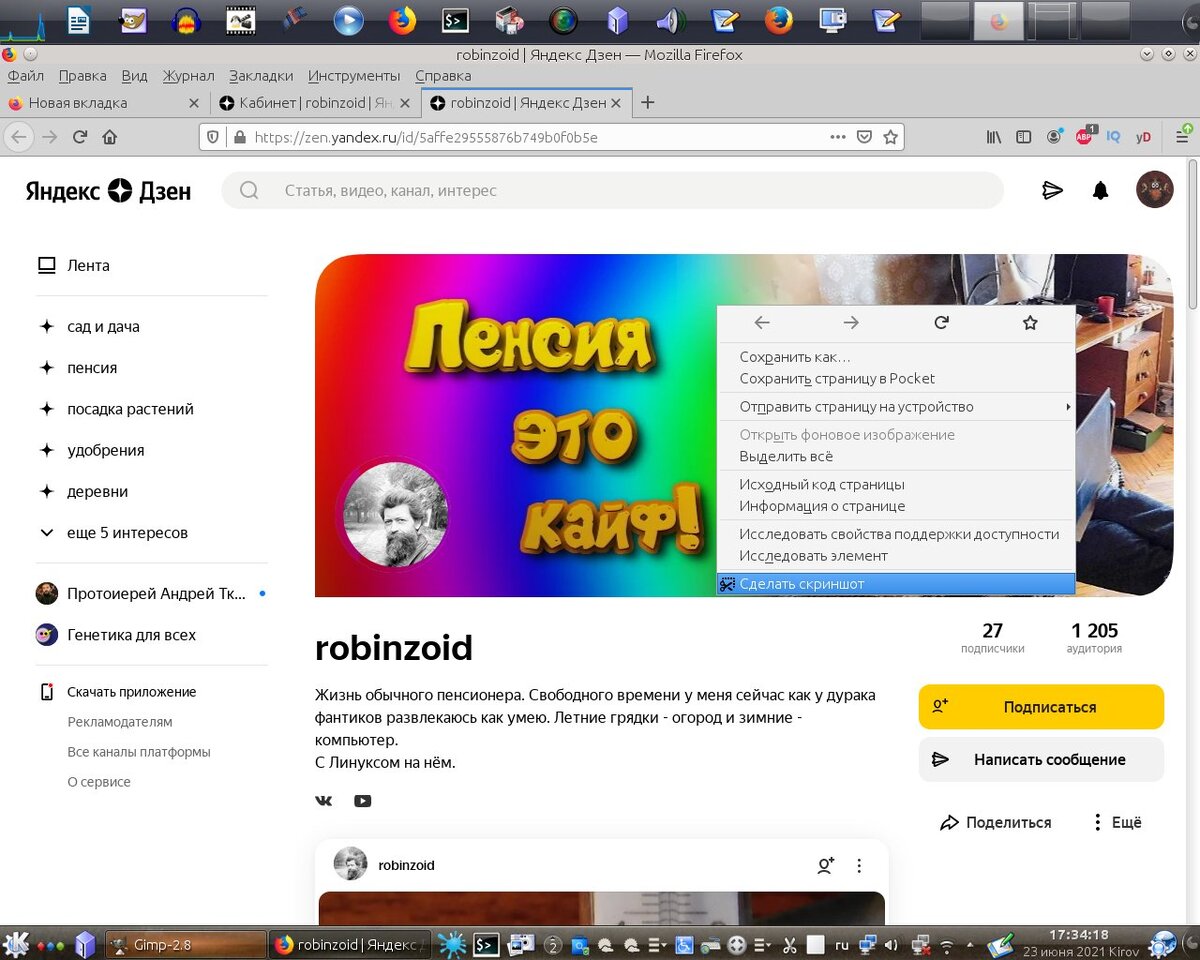The height and width of the screenshot is (960, 1200).
Task: Expand 'Отправить страницу на устройство' submenu
Action: coord(896,407)
